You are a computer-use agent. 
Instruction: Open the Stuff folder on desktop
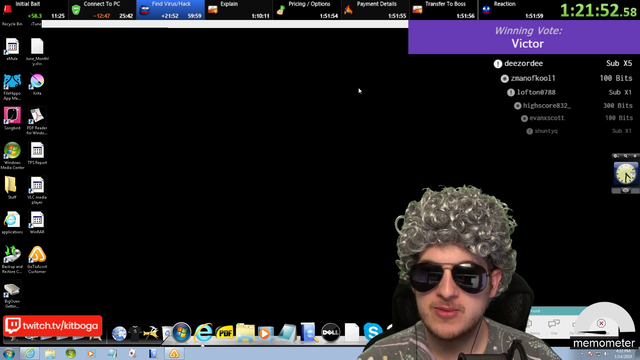11,188
